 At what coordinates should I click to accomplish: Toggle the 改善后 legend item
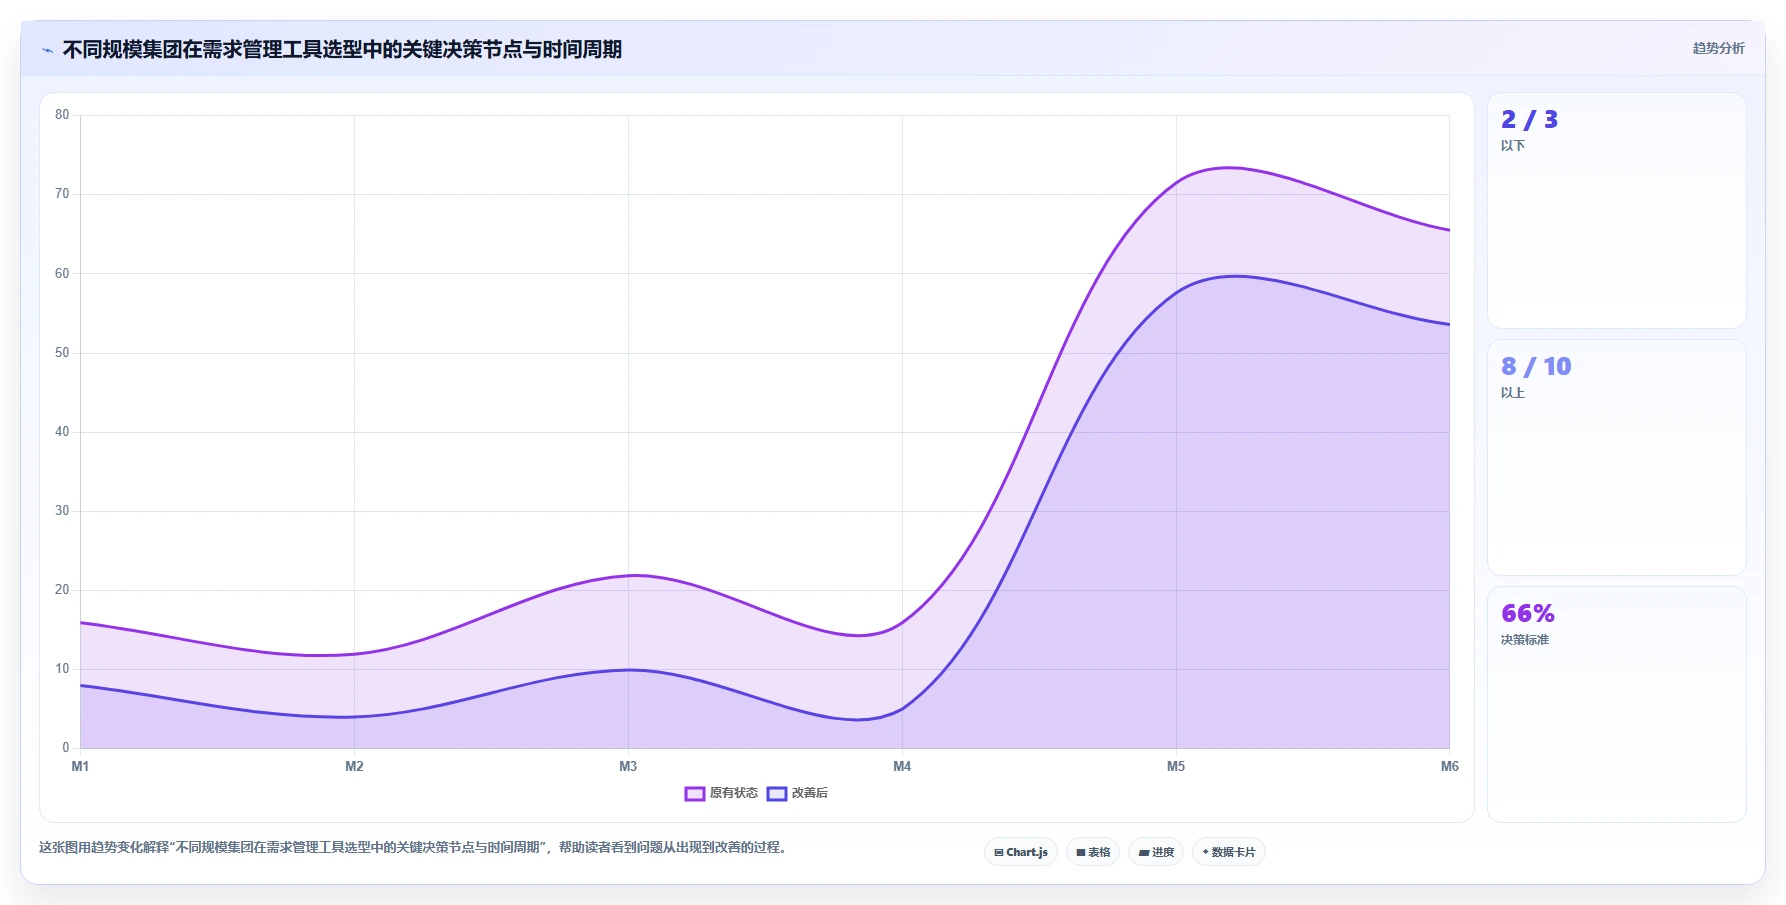(797, 793)
